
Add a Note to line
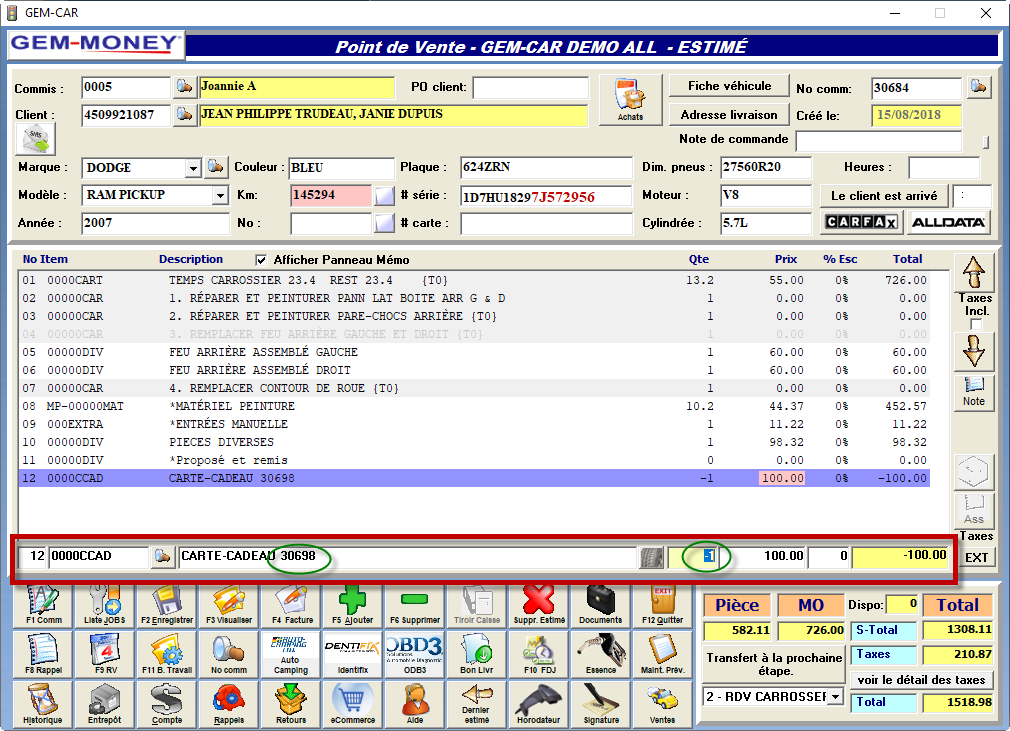point(973,392)
